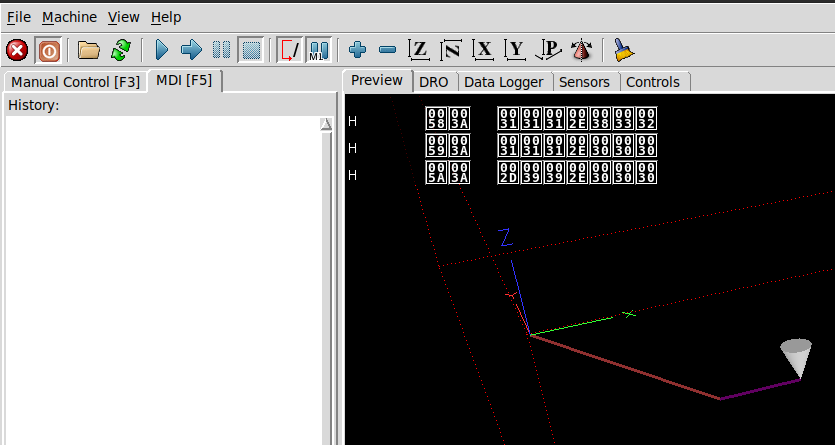Screen dimensions: 835x445
Task: Open the Data Logger tab
Action: pyautogui.click(x=504, y=82)
